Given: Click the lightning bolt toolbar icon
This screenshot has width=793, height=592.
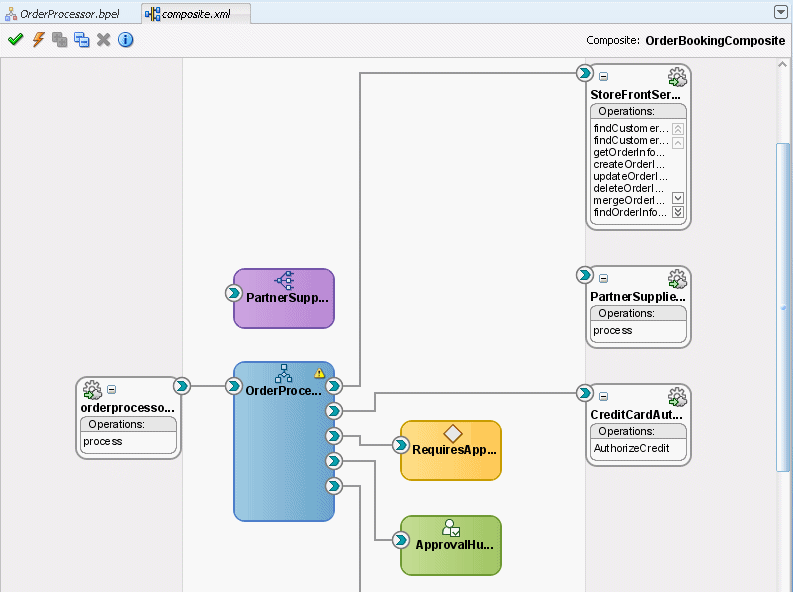Looking at the screenshot, I should click(38, 39).
